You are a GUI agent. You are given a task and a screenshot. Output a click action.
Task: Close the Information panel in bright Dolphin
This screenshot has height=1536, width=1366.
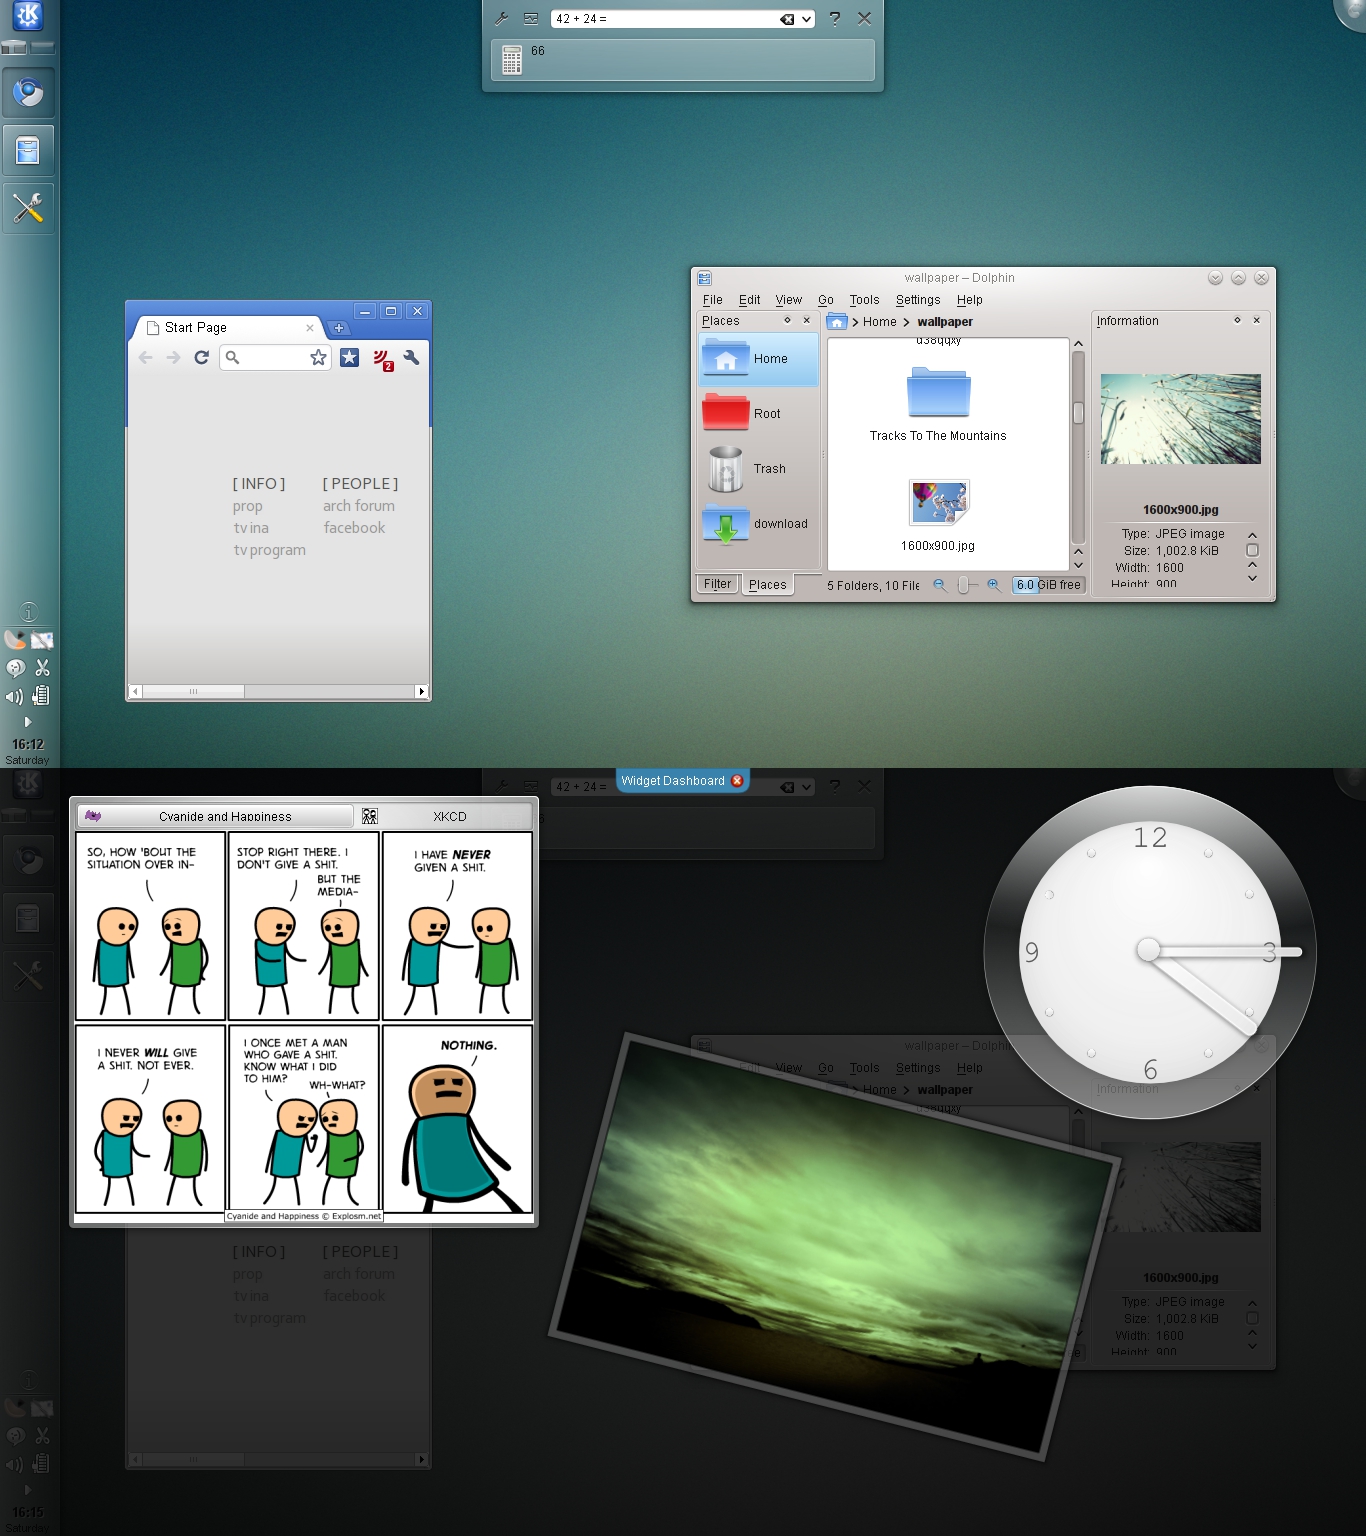point(1257,321)
